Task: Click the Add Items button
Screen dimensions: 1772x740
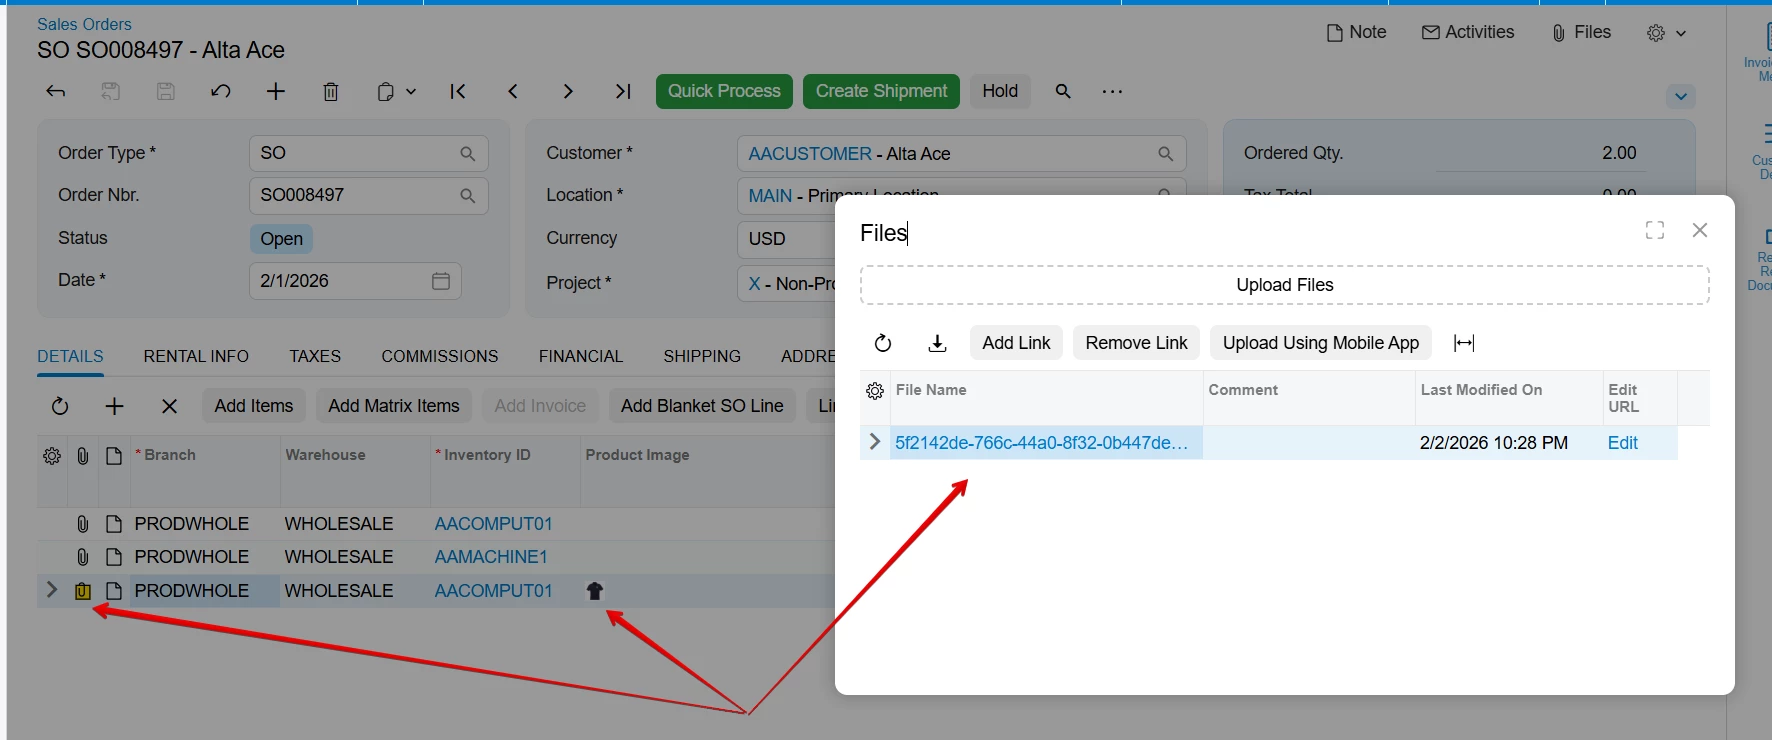Action: click(254, 406)
